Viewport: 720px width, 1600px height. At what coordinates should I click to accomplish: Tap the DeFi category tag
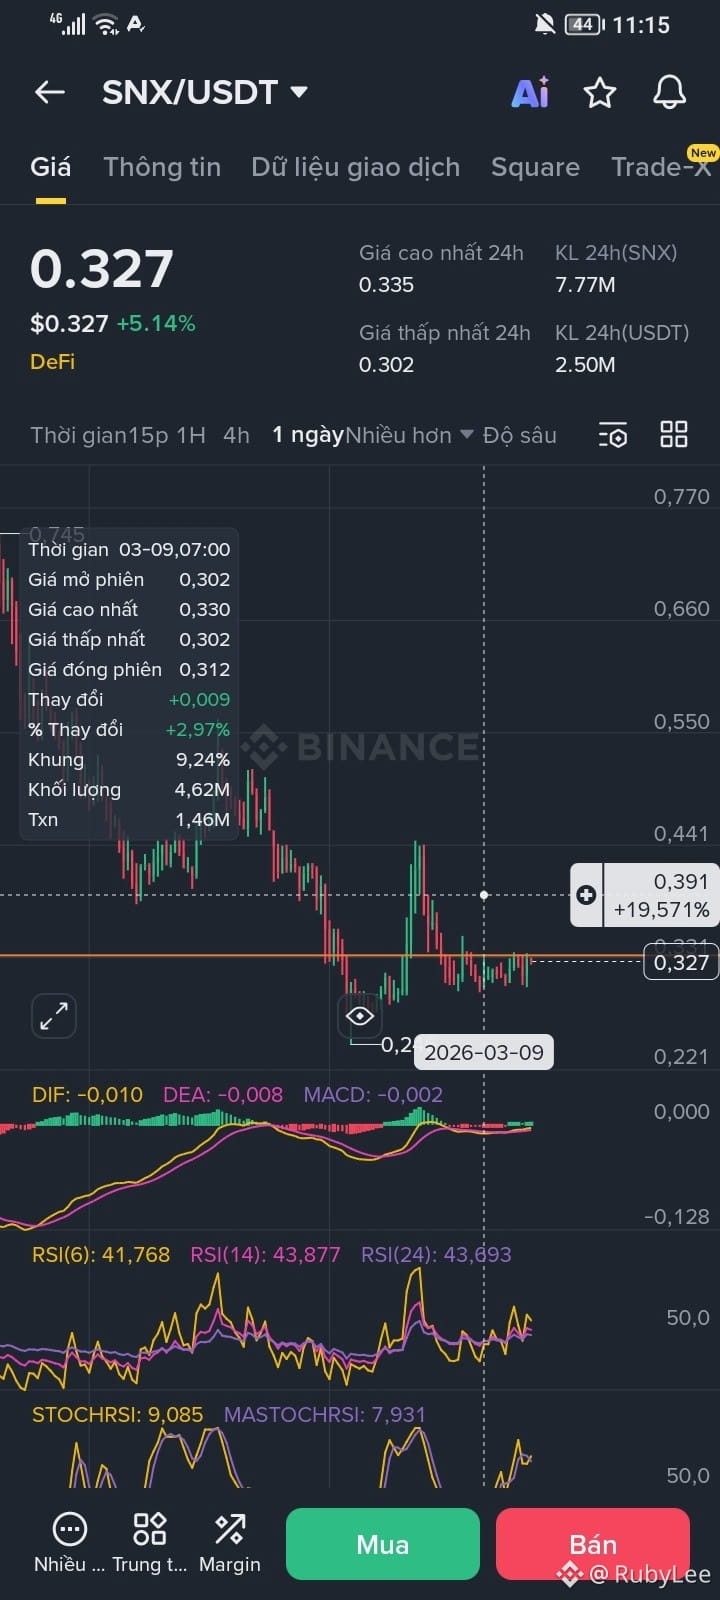coord(52,362)
